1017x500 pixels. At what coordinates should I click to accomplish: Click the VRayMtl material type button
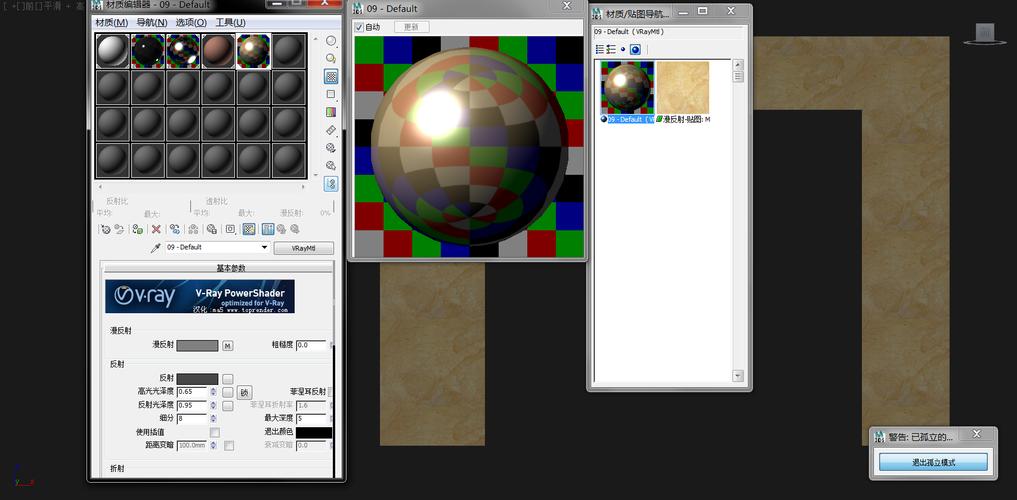(304, 248)
